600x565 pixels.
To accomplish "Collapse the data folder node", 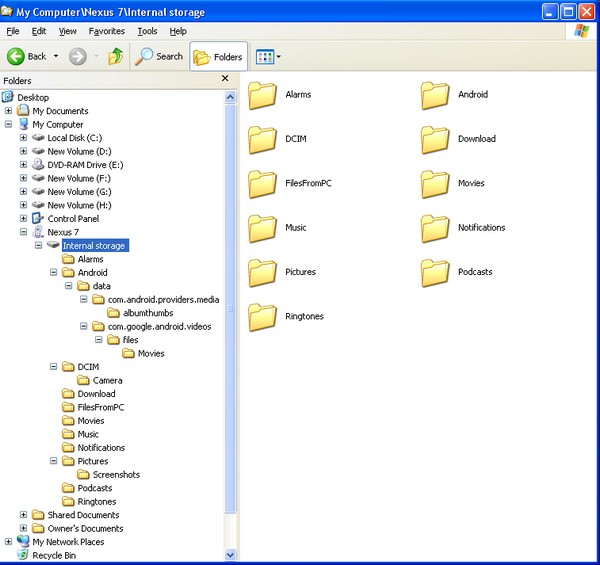I will [68, 286].
